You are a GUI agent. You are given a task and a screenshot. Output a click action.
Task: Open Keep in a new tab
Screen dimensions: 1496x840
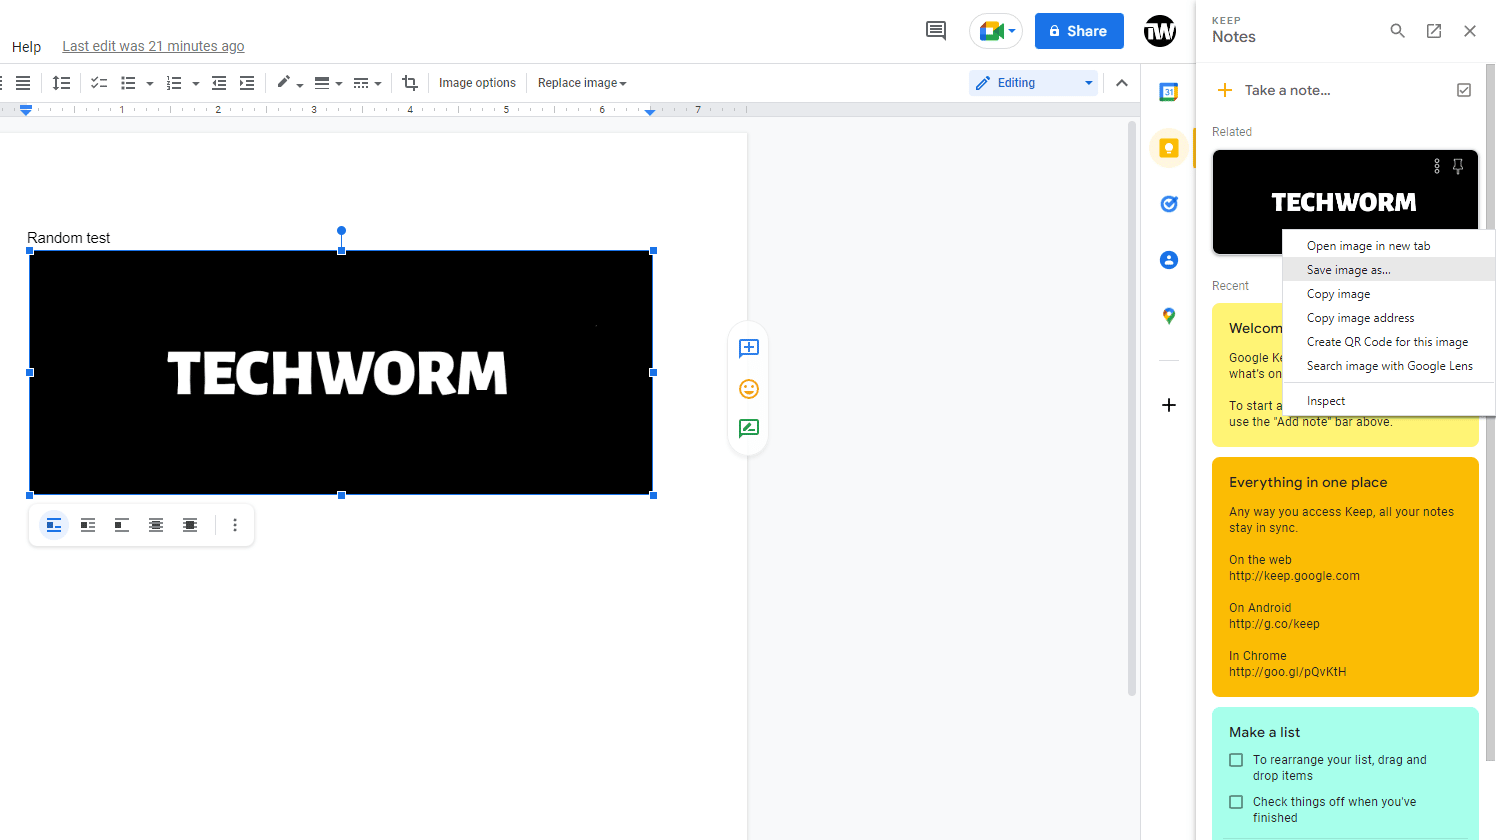pyautogui.click(x=1434, y=31)
